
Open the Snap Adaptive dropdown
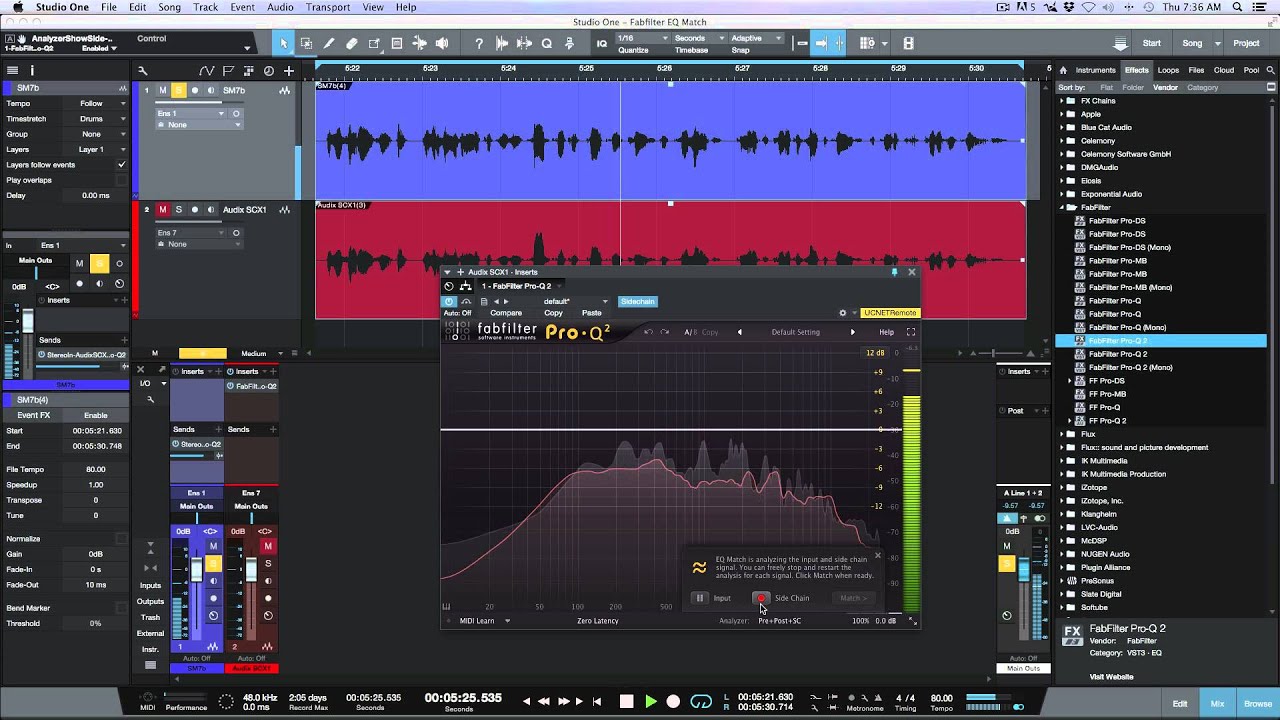coord(757,38)
